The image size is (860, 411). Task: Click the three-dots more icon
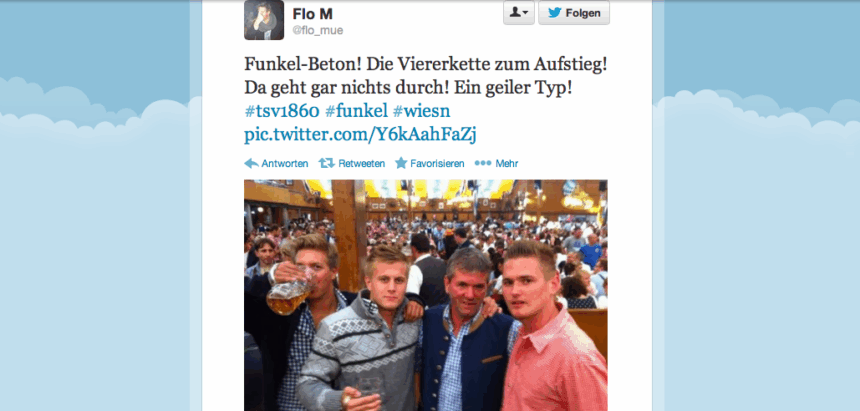click(483, 164)
